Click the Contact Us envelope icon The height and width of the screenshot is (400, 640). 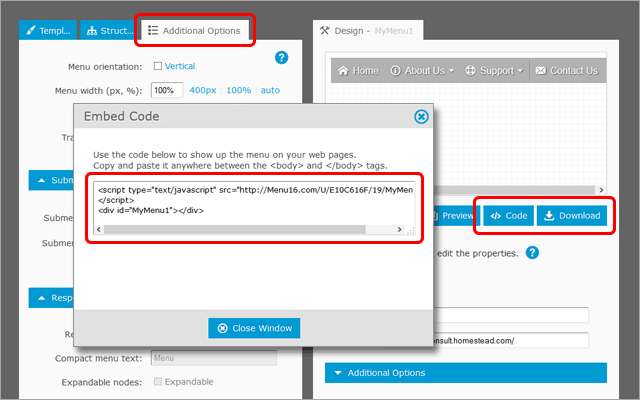click(x=540, y=71)
